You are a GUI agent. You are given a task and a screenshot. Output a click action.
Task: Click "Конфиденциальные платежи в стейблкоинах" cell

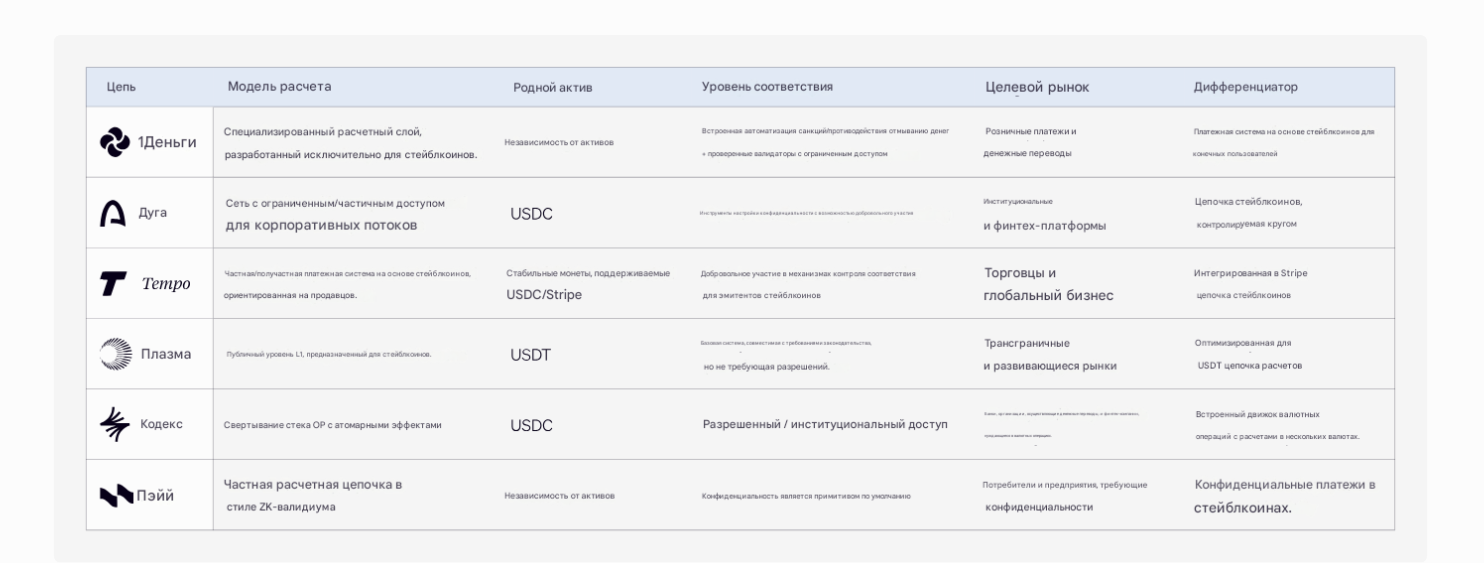click(x=1284, y=496)
